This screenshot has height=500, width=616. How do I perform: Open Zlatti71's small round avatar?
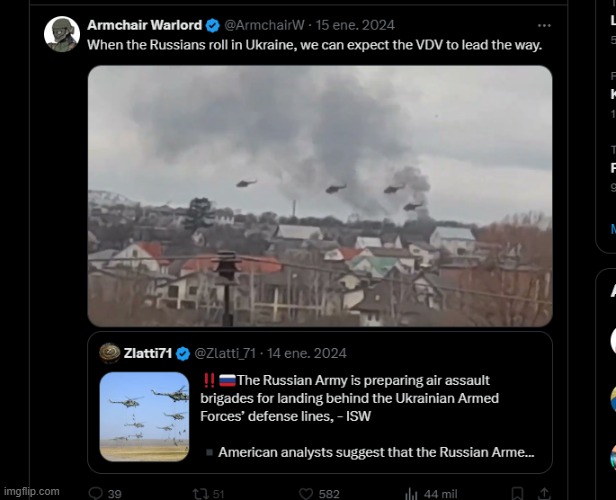coord(110,353)
